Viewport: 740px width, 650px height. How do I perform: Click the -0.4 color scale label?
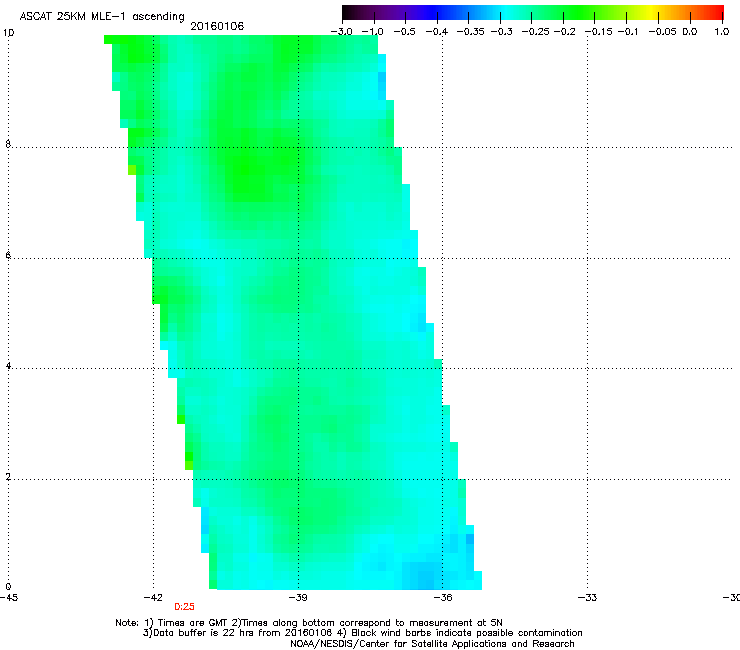437,32
